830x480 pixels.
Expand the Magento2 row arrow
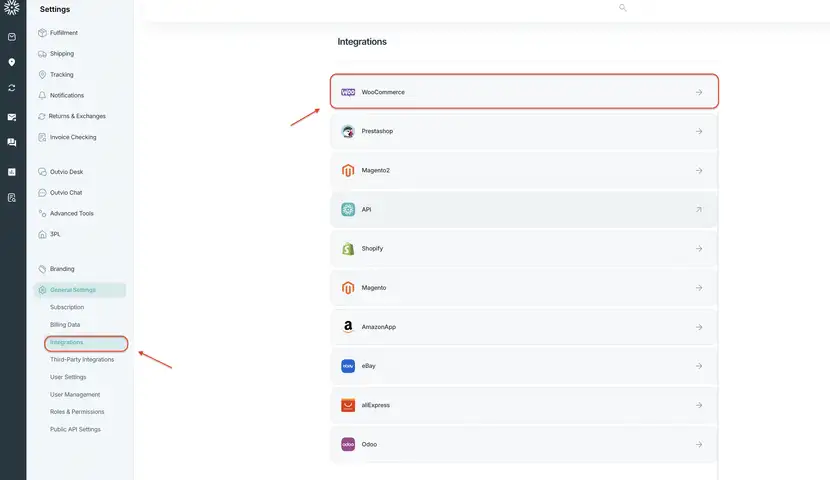[699, 170]
